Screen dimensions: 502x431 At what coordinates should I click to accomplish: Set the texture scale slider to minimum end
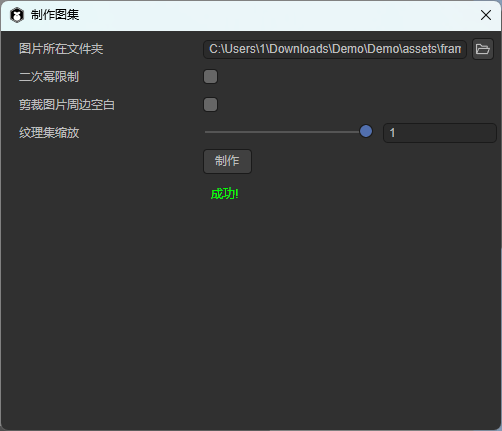pos(206,132)
